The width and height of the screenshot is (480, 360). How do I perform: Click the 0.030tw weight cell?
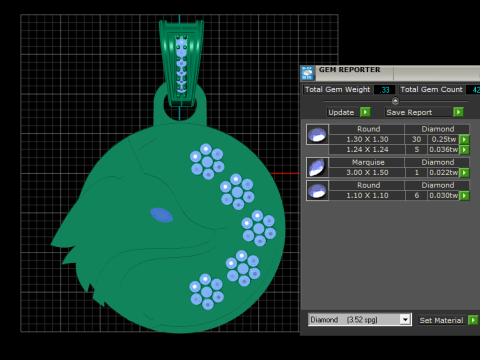[x=444, y=196]
